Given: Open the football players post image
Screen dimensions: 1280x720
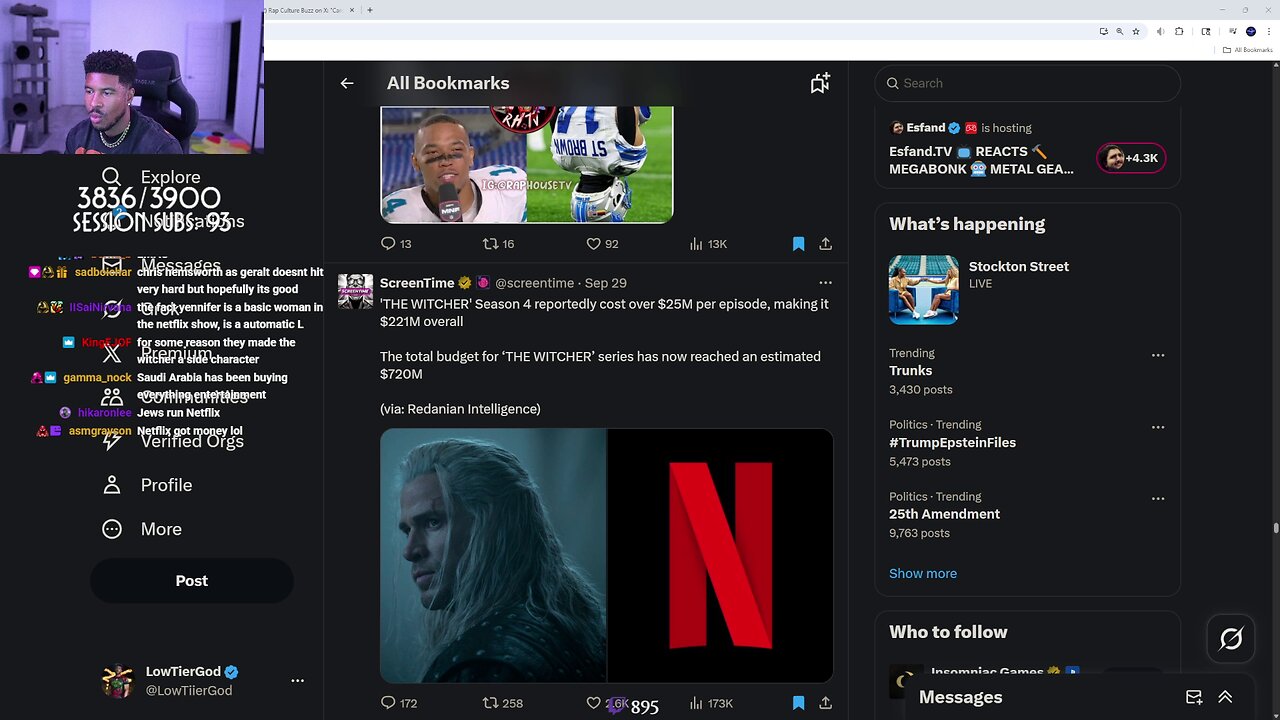Looking at the screenshot, I should (x=527, y=164).
